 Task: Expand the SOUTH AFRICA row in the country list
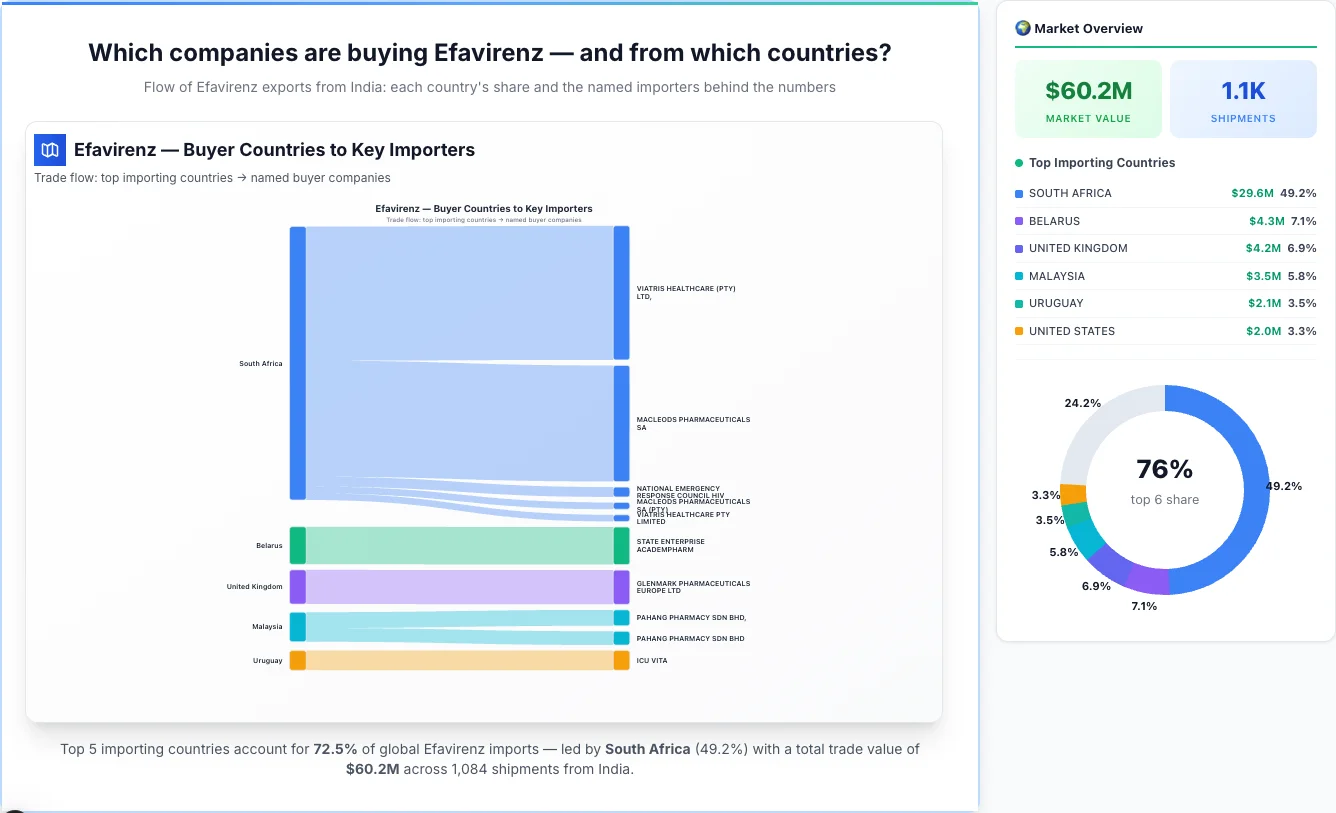tap(1165, 193)
